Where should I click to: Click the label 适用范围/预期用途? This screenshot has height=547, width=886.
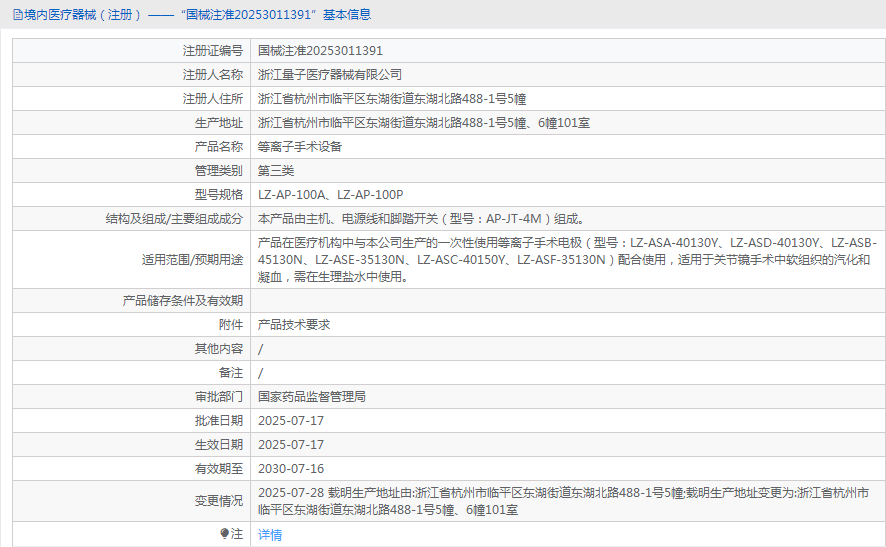(x=192, y=260)
